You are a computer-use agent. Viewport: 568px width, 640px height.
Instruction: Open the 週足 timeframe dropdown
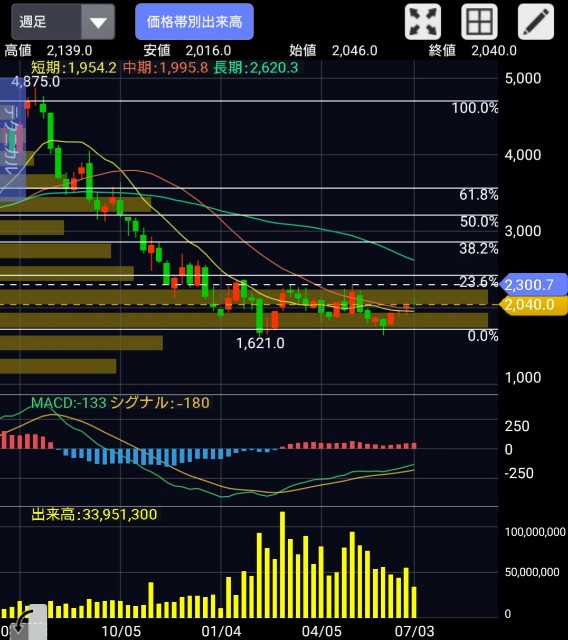(63, 22)
